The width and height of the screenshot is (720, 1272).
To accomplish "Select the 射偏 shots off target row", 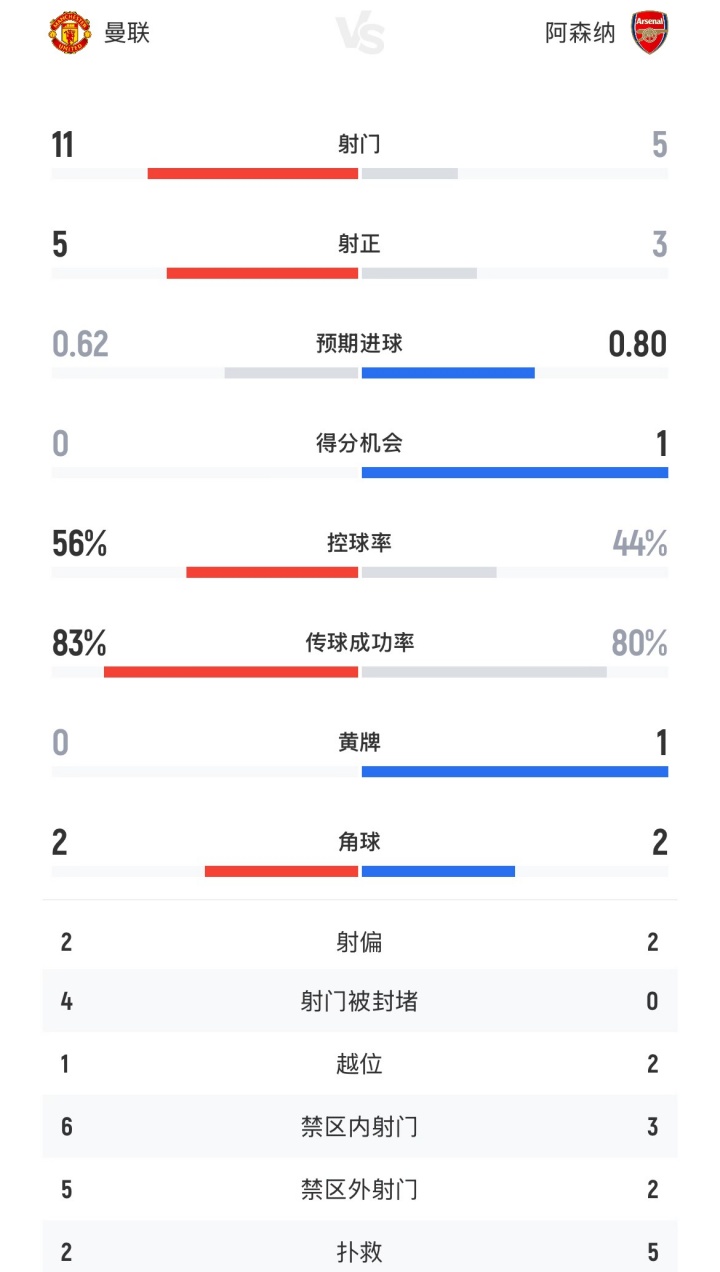I will (360, 938).
